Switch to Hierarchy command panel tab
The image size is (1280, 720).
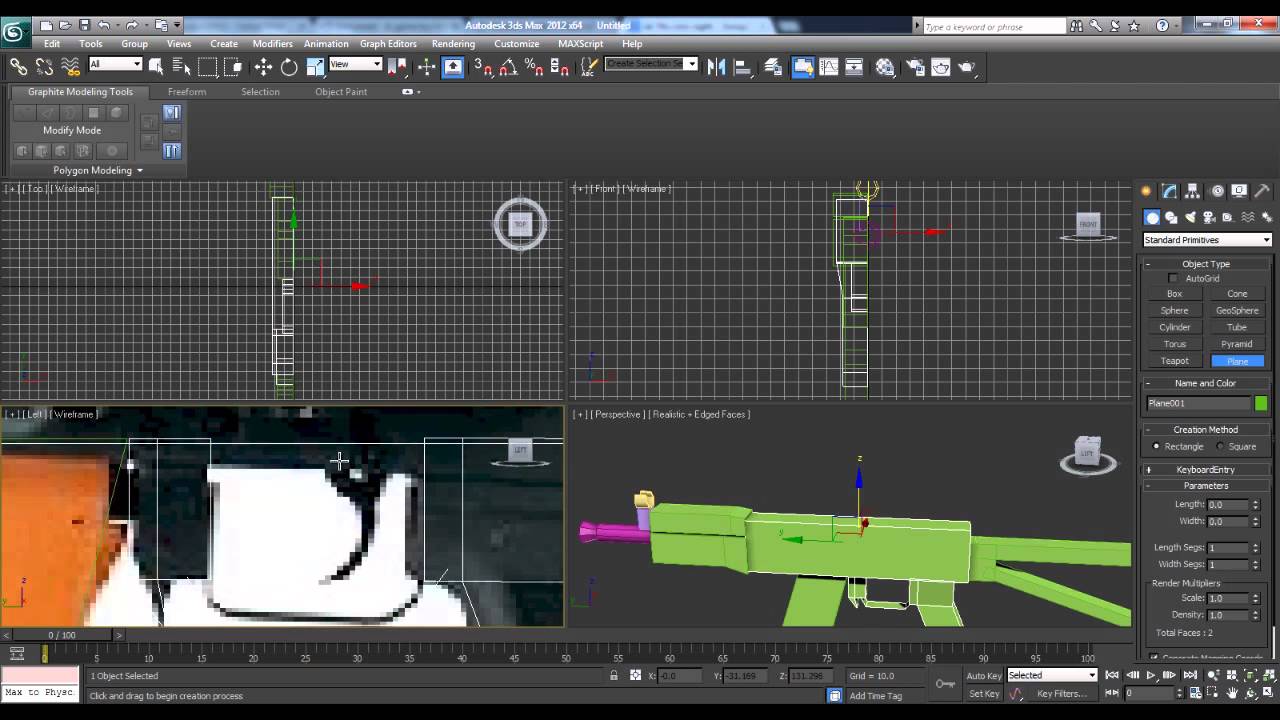tap(1193, 191)
